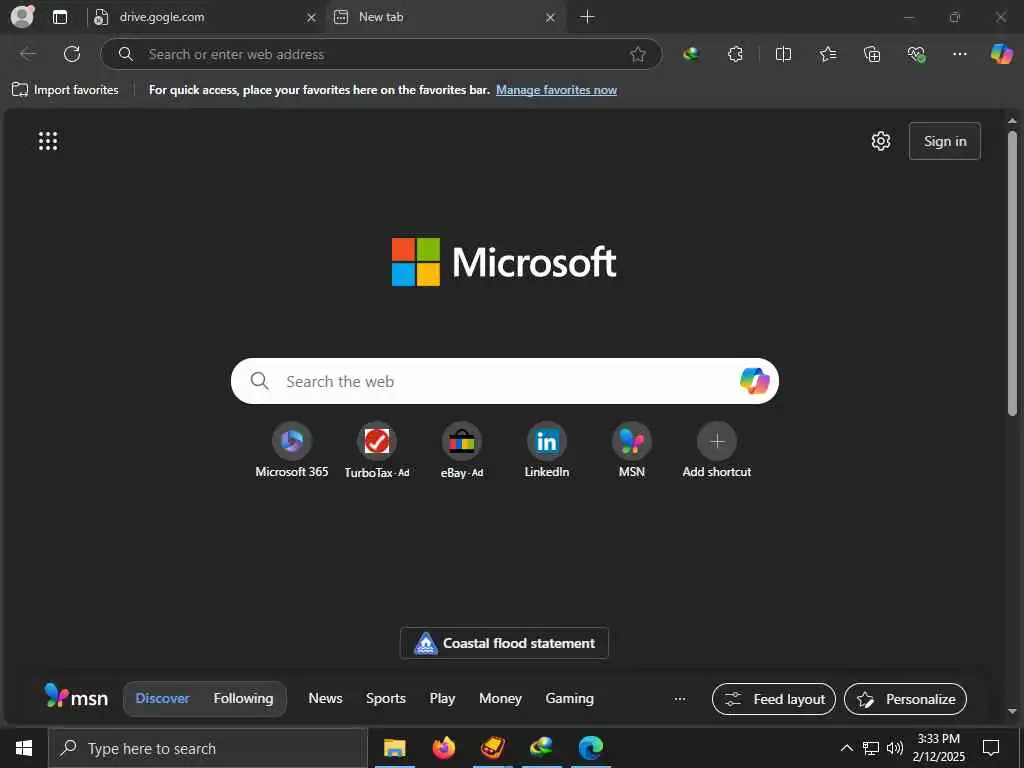Open the Microsoft 365 shortcut
1024x768 pixels.
click(x=292, y=451)
